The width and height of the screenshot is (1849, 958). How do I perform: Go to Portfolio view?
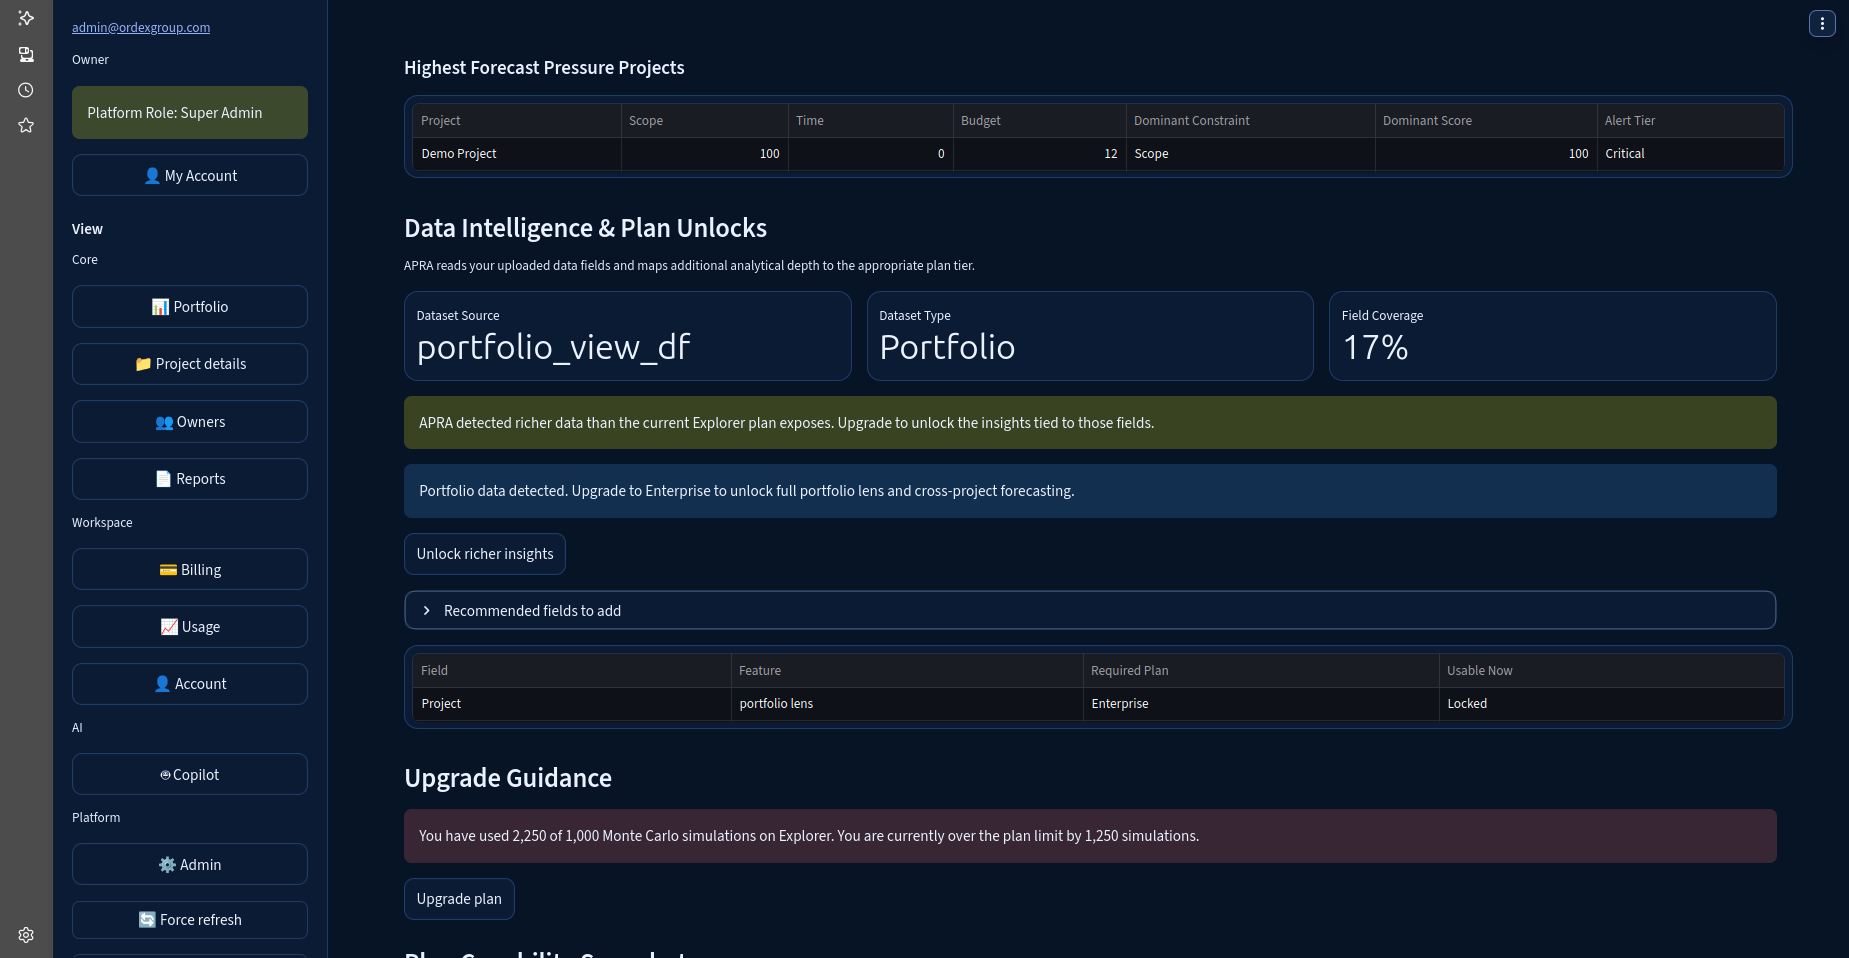190,306
